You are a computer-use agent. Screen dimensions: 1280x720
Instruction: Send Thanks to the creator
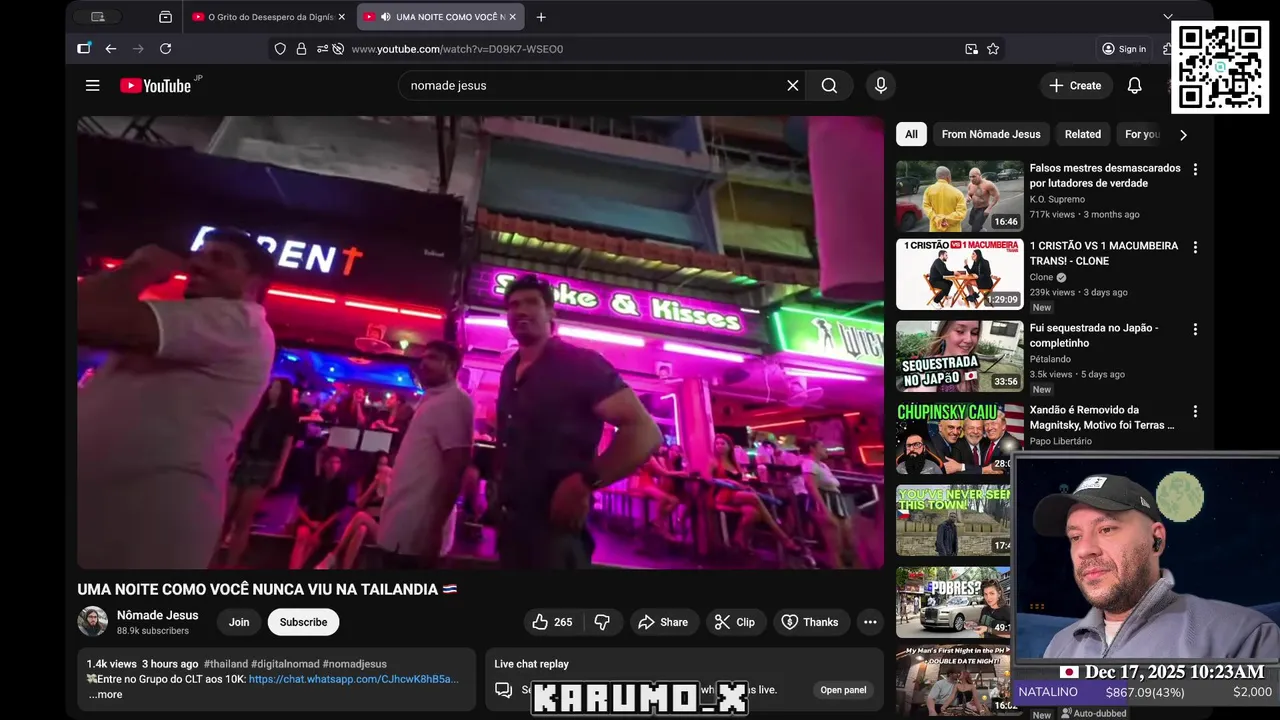click(809, 622)
